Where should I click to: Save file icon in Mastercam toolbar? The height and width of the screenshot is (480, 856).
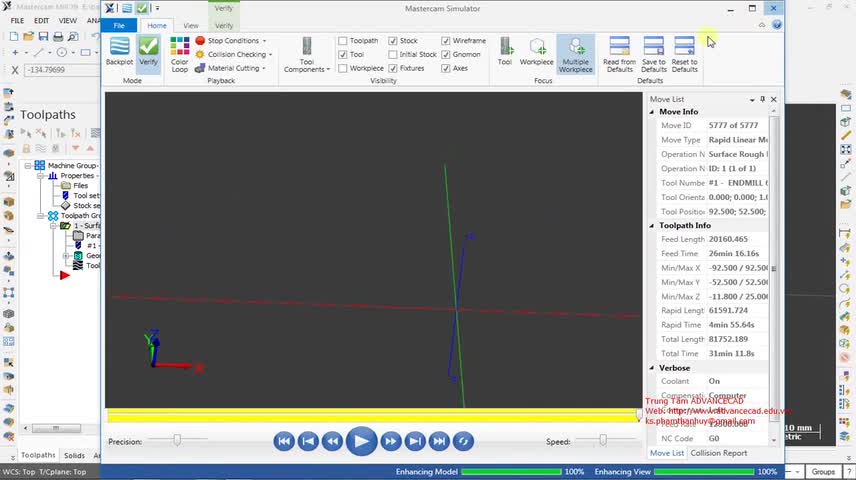coord(43,37)
